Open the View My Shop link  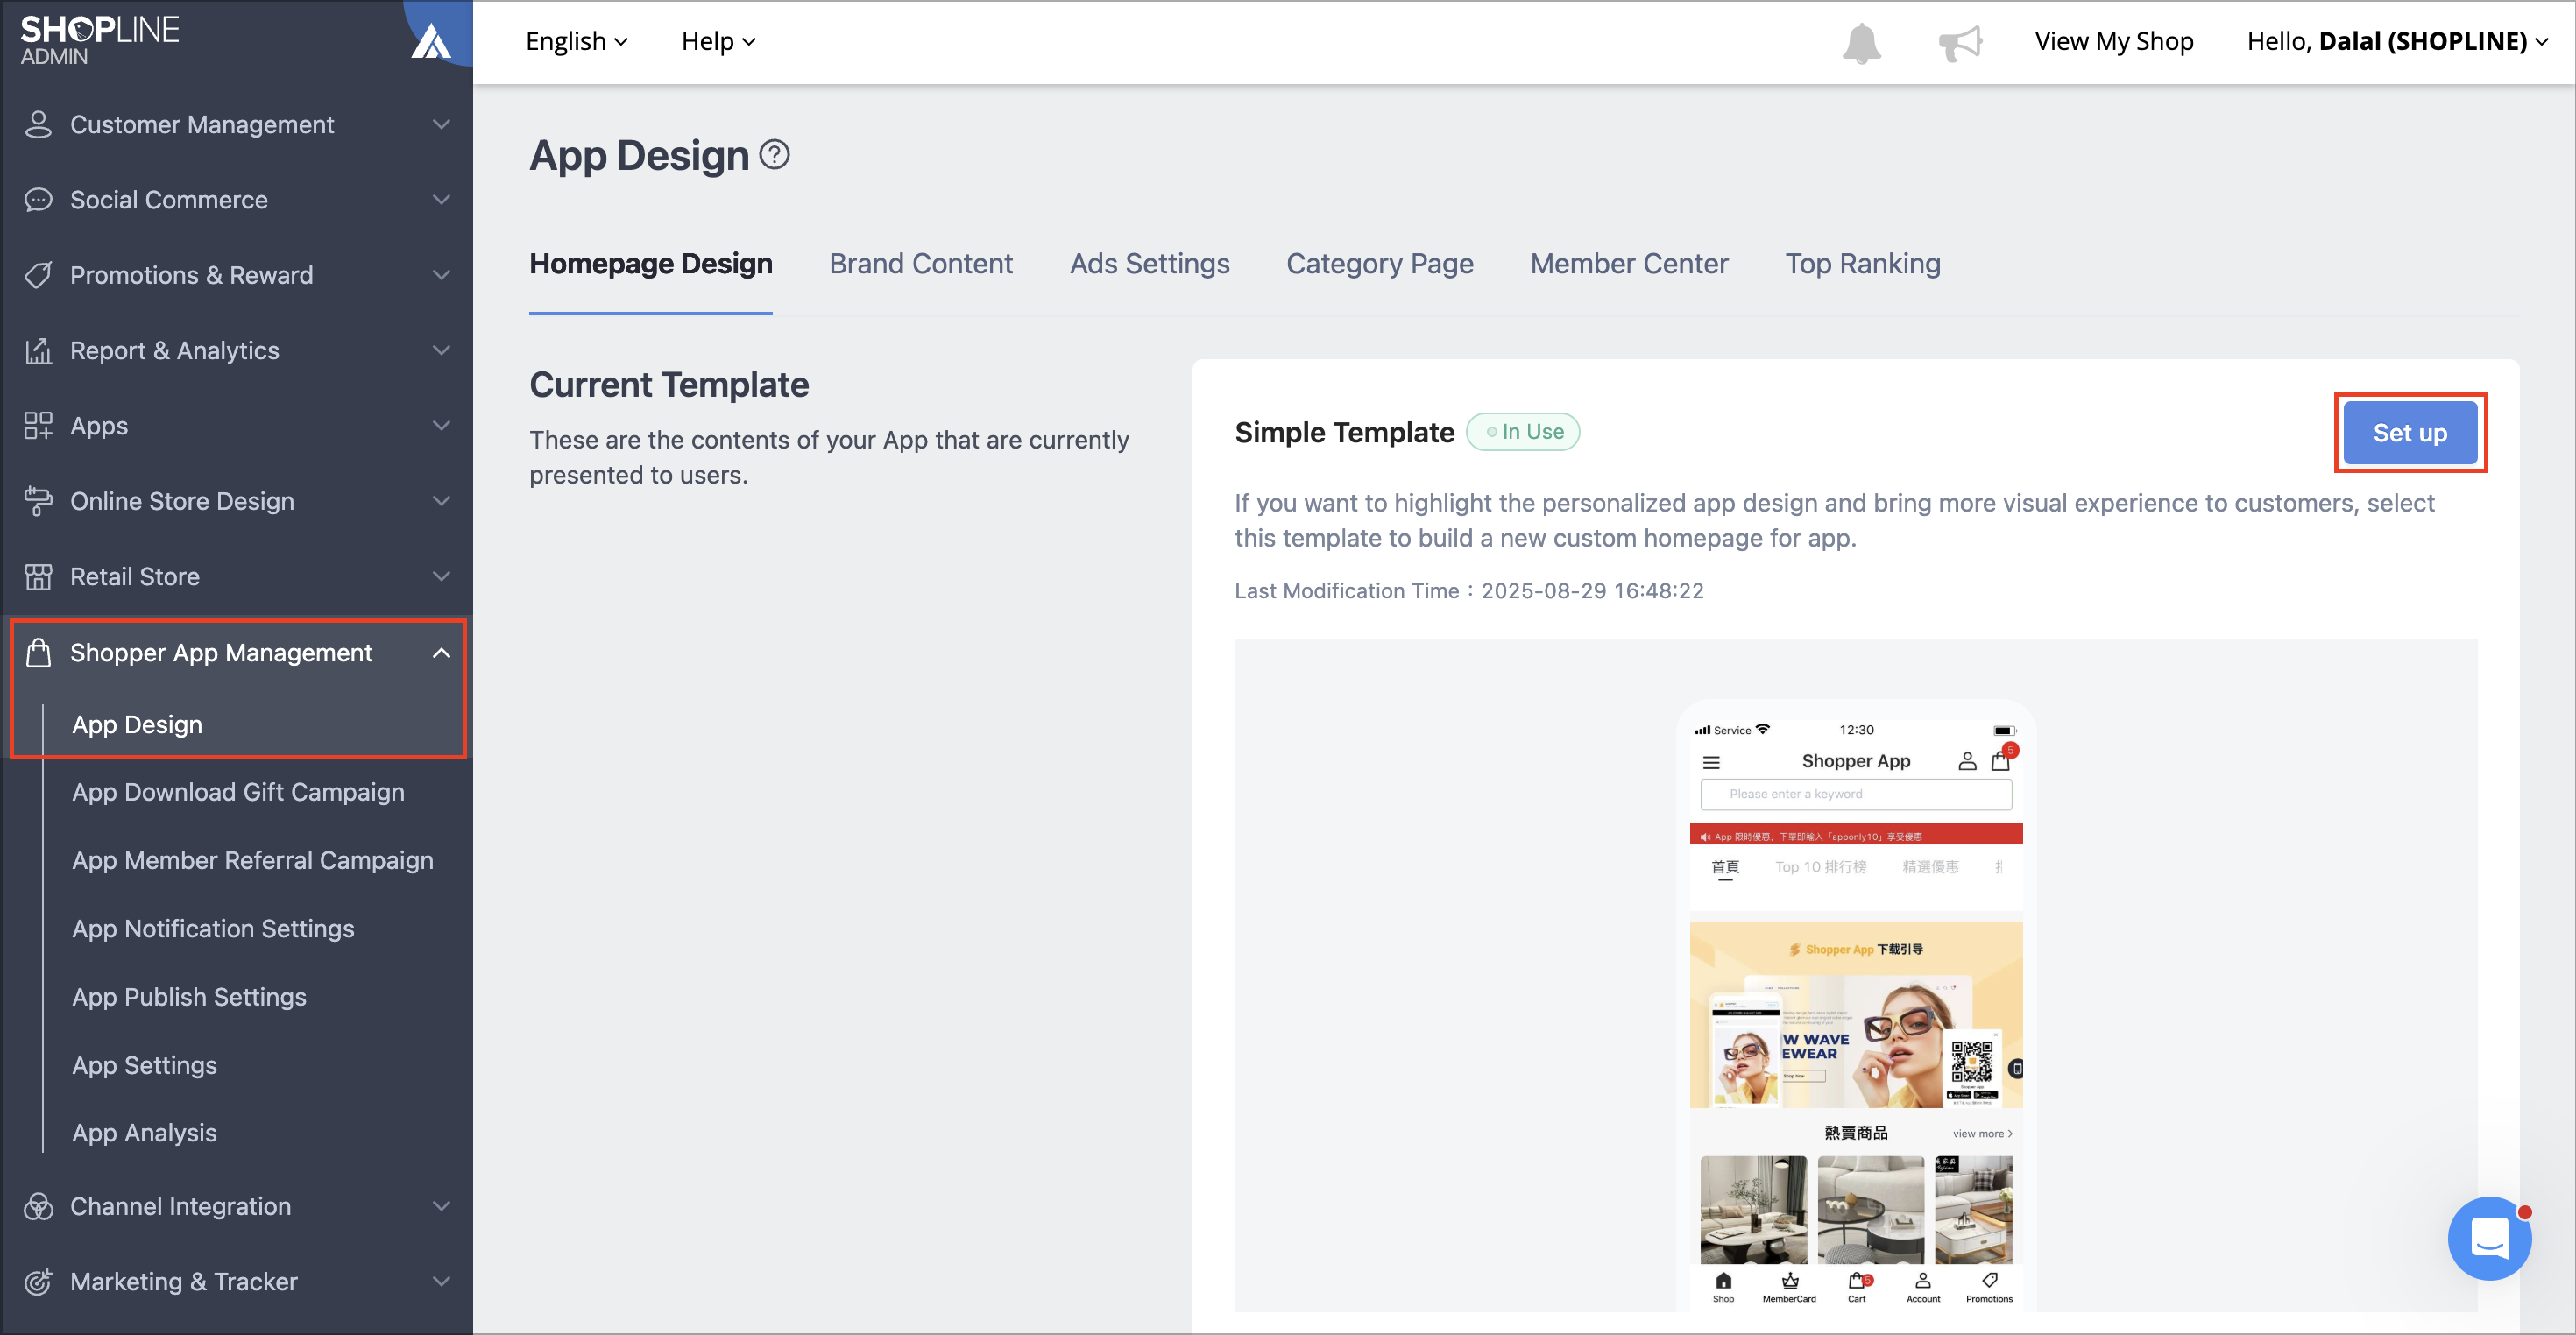tap(2114, 41)
